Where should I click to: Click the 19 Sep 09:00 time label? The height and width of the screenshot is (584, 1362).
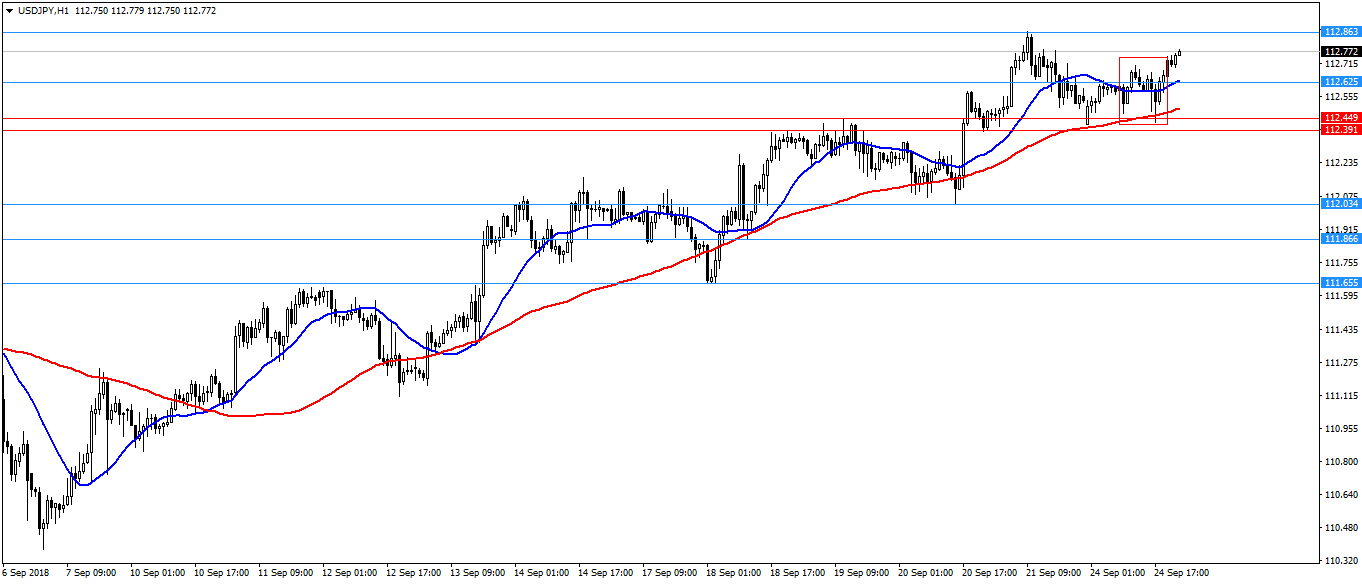point(862,574)
